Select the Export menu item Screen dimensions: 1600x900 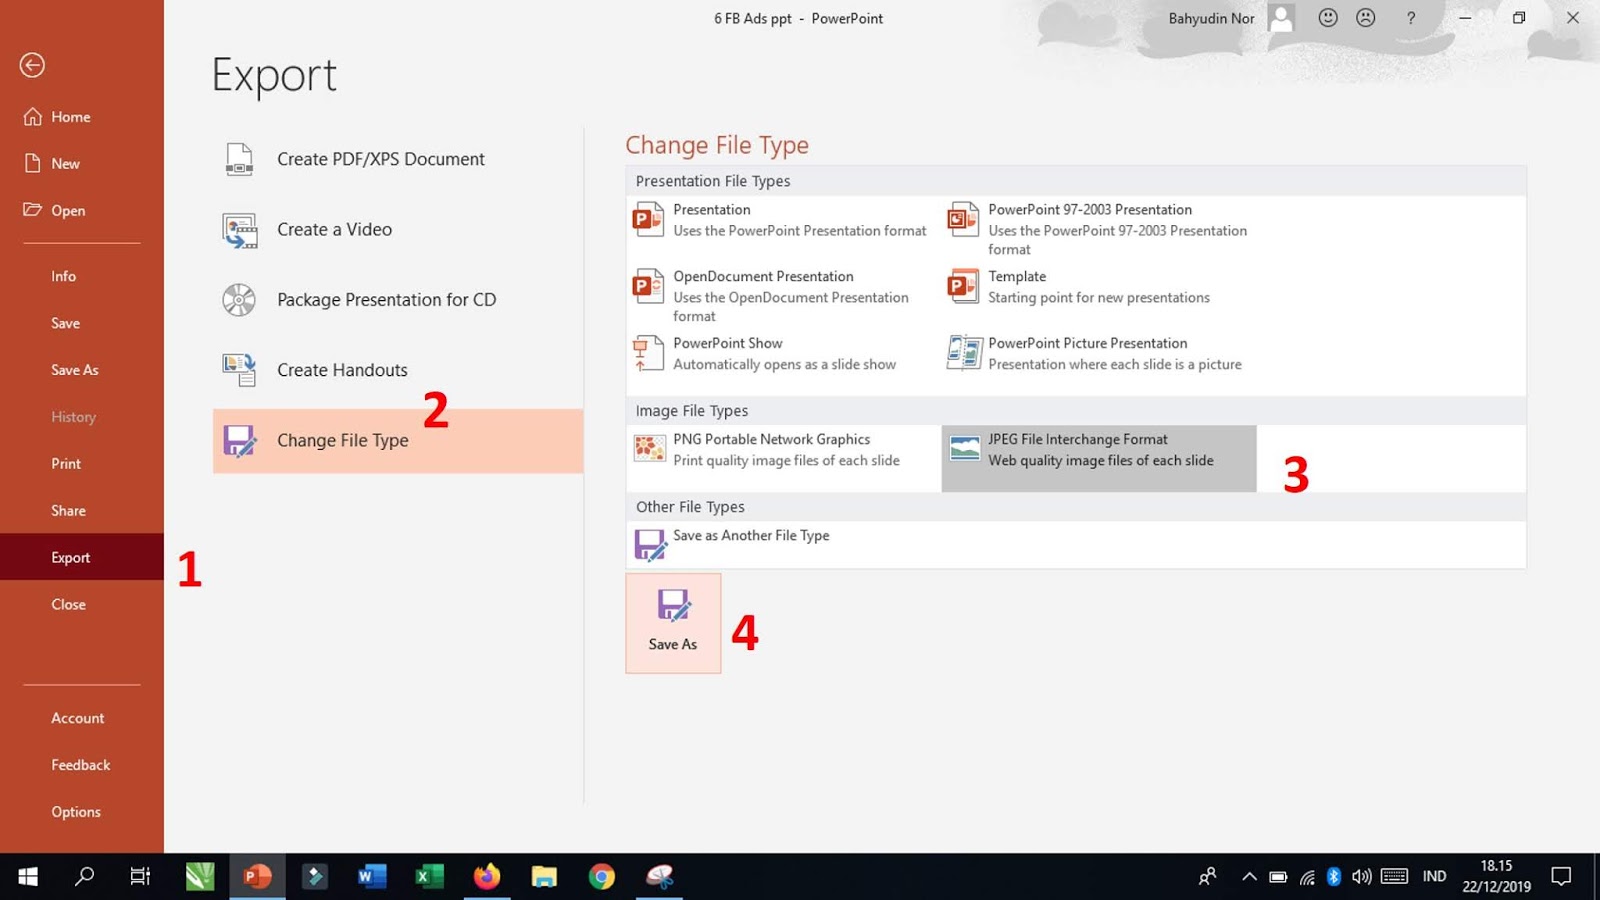tap(82, 557)
